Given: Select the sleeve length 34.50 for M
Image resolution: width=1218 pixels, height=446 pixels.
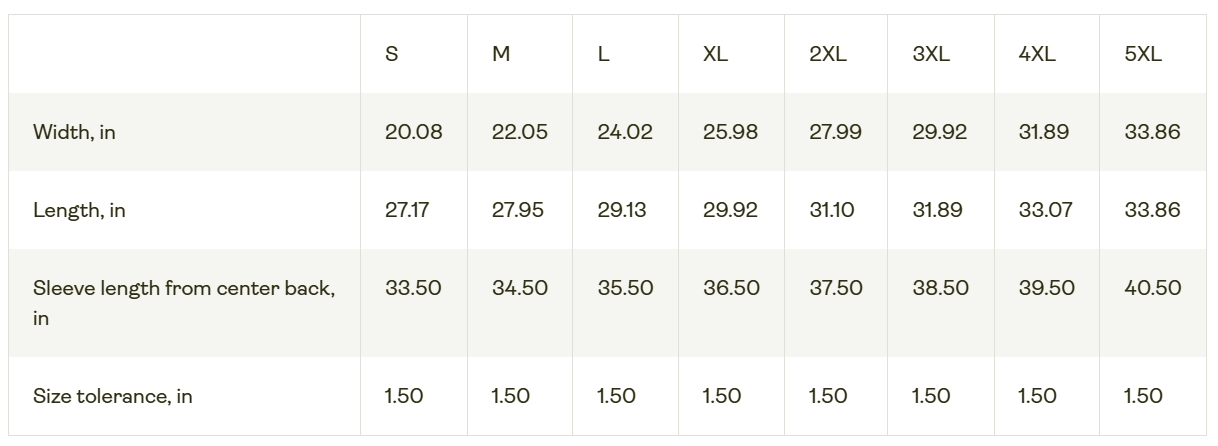Looking at the screenshot, I should point(520,288).
